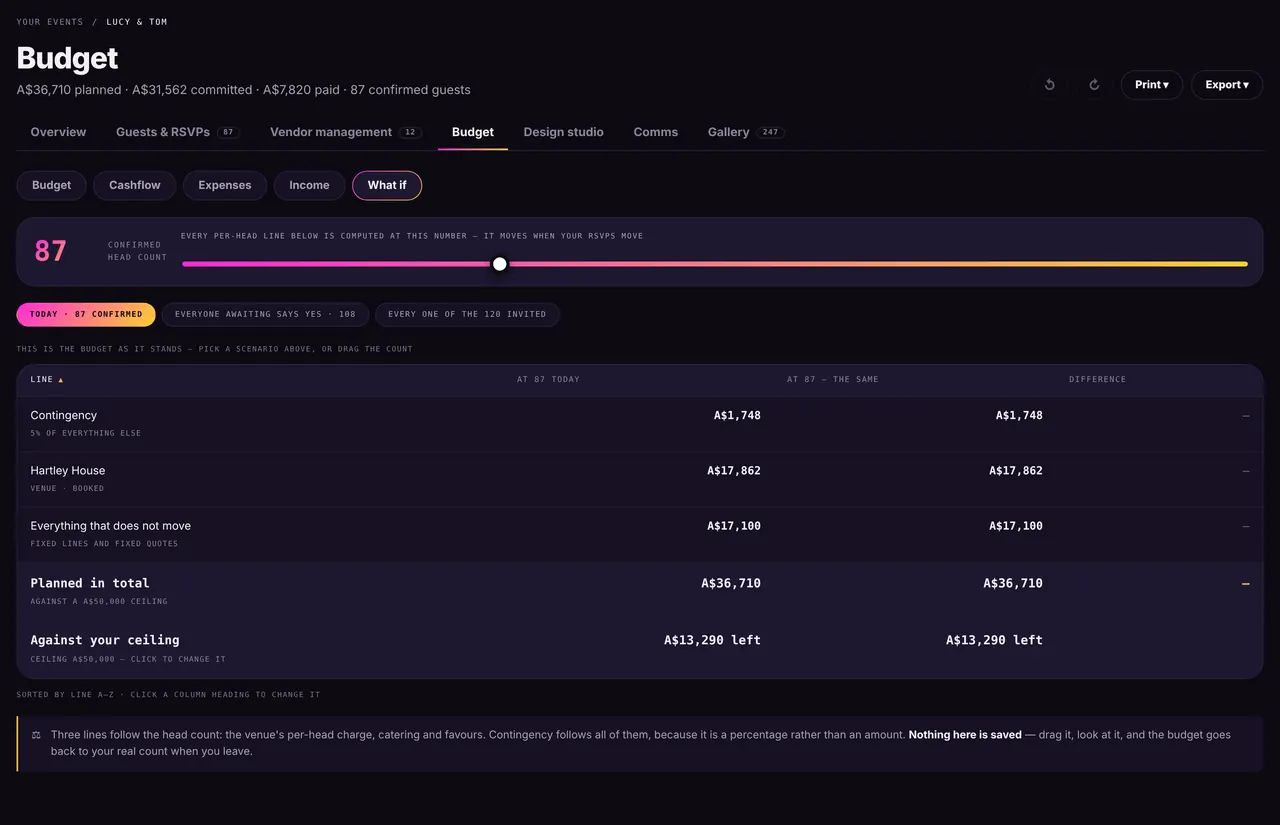Select the Expenses pill
The height and width of the screenshot is (825, 1280).
(x=225, y=185)
